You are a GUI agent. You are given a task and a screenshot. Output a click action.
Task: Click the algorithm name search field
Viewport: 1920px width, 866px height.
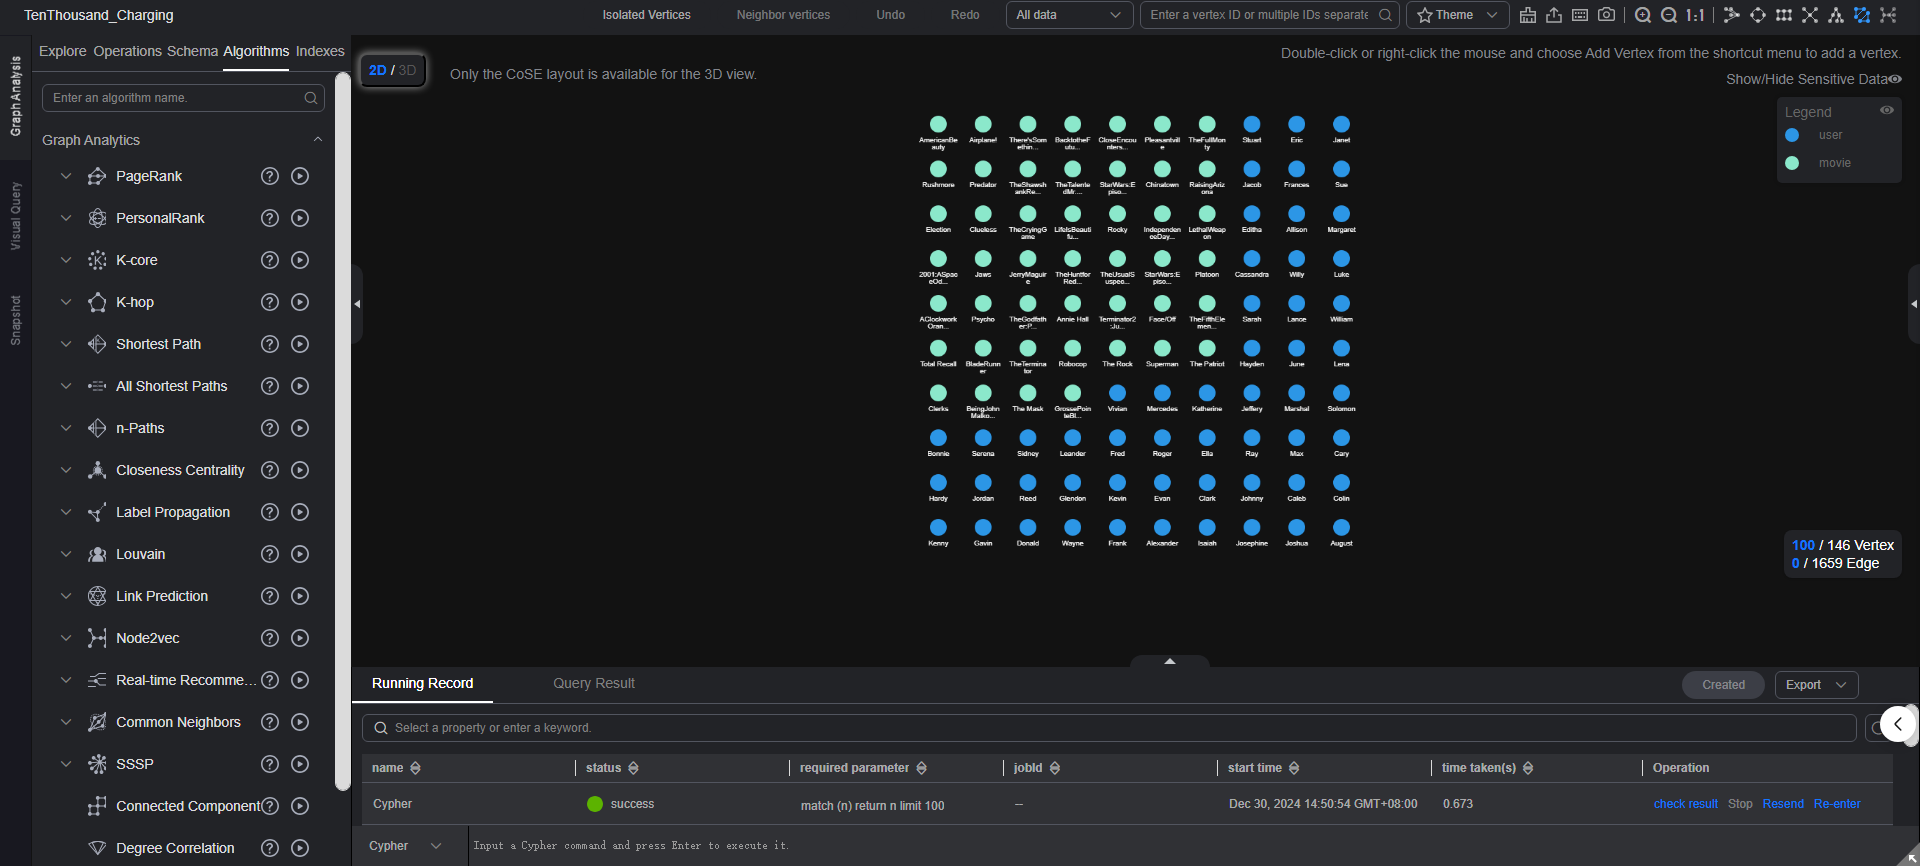point(183,98)
